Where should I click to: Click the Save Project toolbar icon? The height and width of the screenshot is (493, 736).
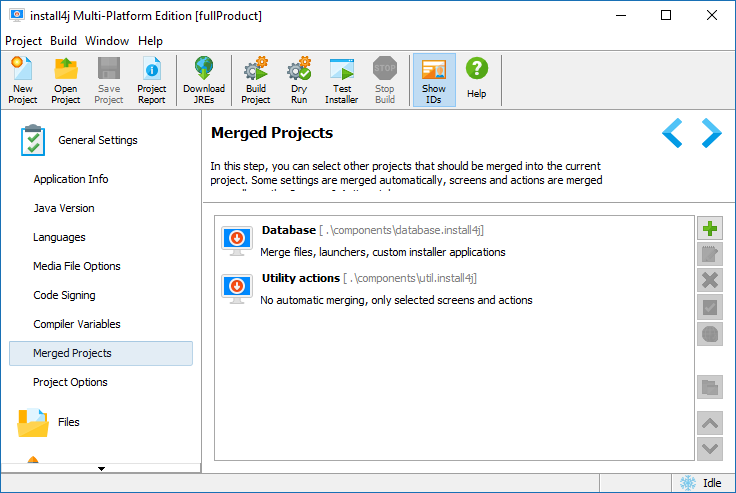click(109, 80)
